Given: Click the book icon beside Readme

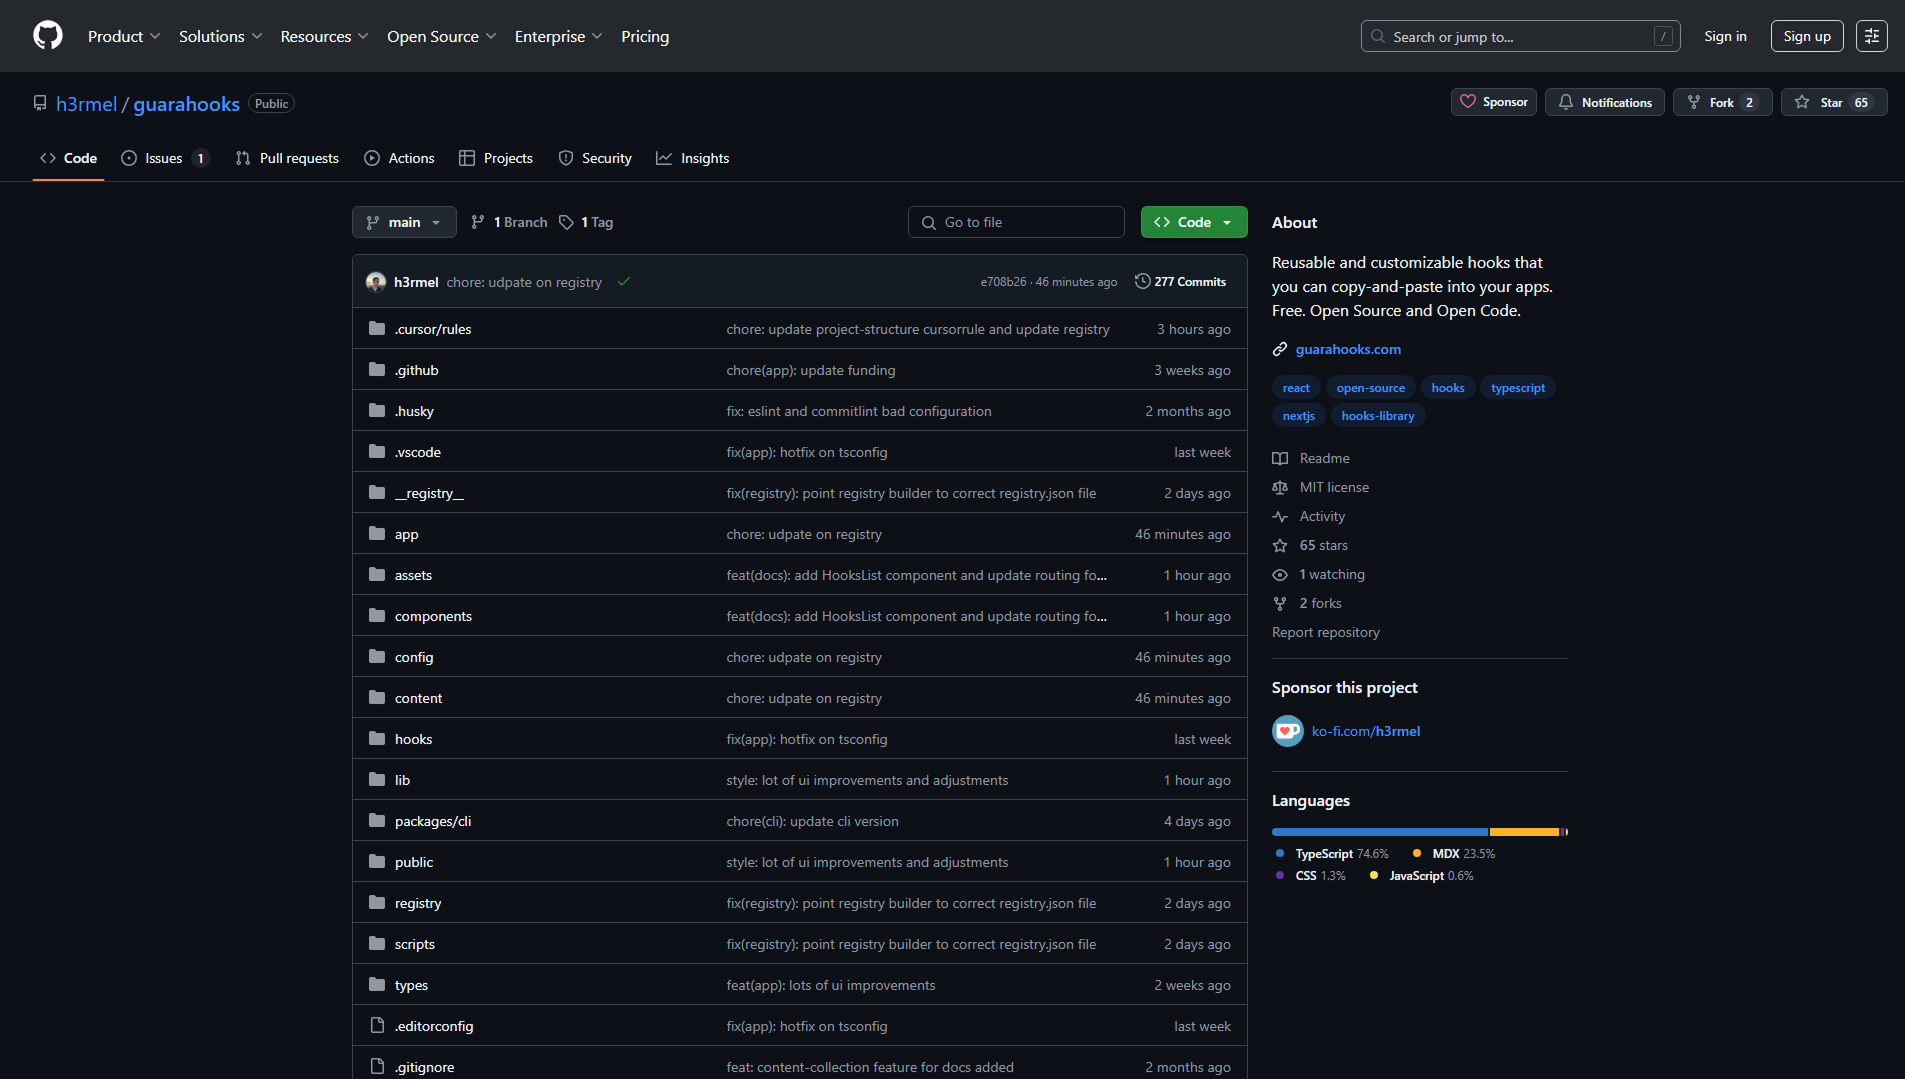Looking at the screenshot, I should tap(1279, 458).
